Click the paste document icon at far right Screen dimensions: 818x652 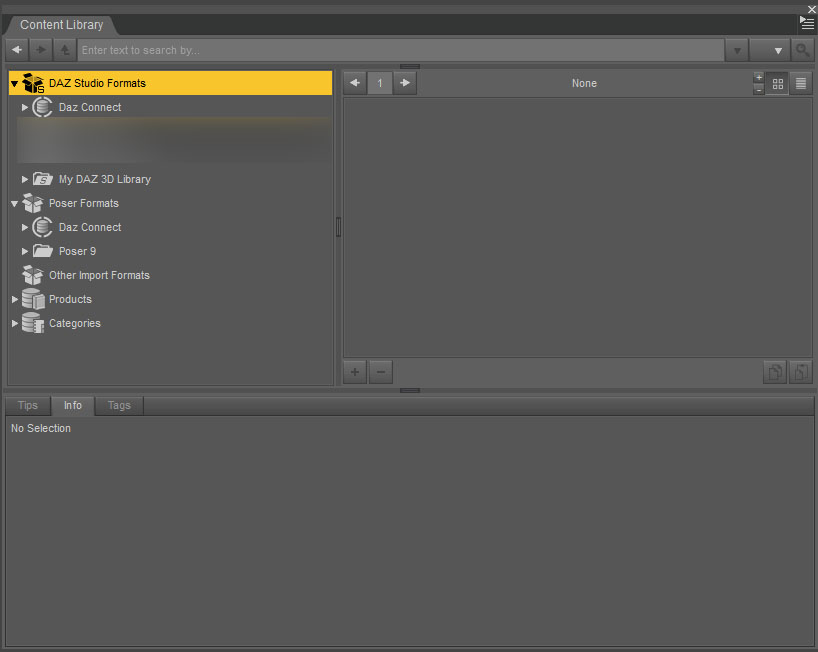(x=801, y=372)
